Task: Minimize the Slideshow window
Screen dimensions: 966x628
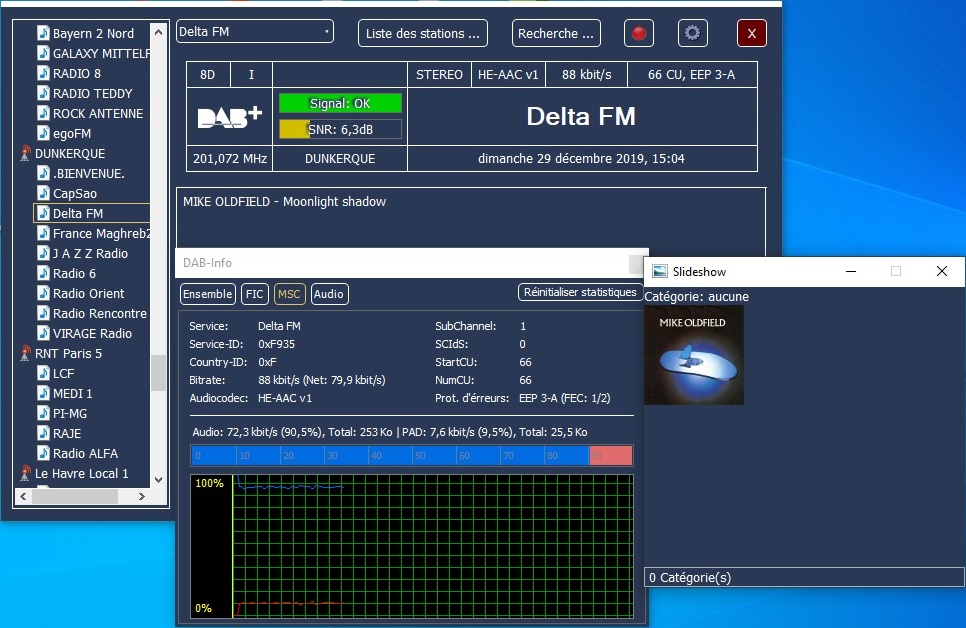Action: [851, 271]
